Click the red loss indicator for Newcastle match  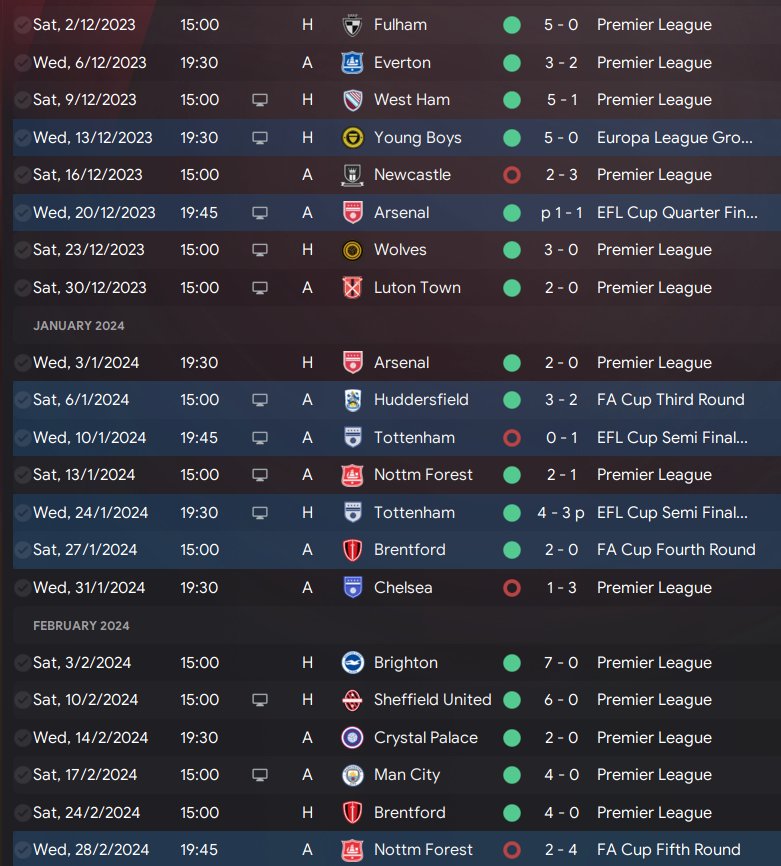[x=512, y=175]
